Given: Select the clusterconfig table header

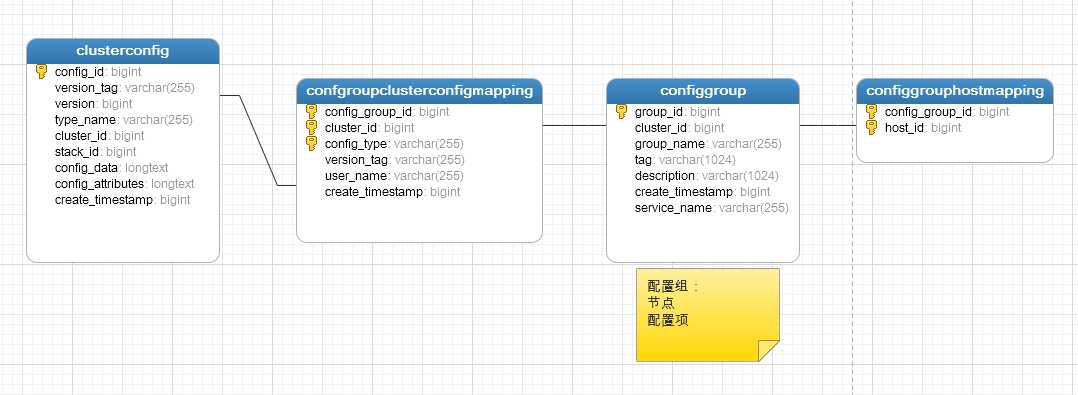Looking at the screenshot, I should pyautogui.click(x=123, y=51).
